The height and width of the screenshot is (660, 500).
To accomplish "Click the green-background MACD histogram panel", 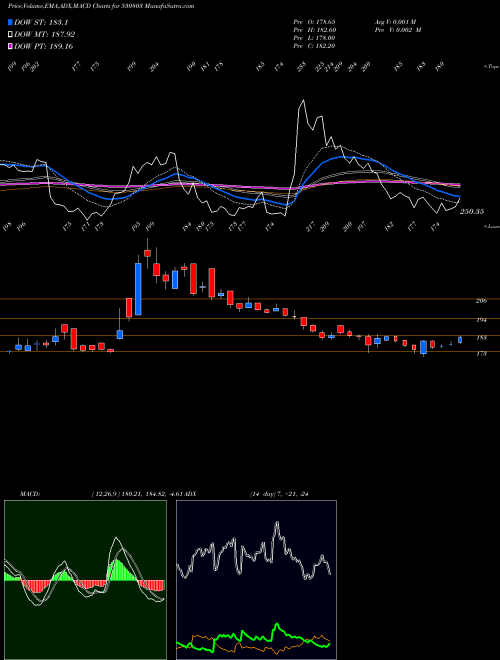I will click(85, 580).
